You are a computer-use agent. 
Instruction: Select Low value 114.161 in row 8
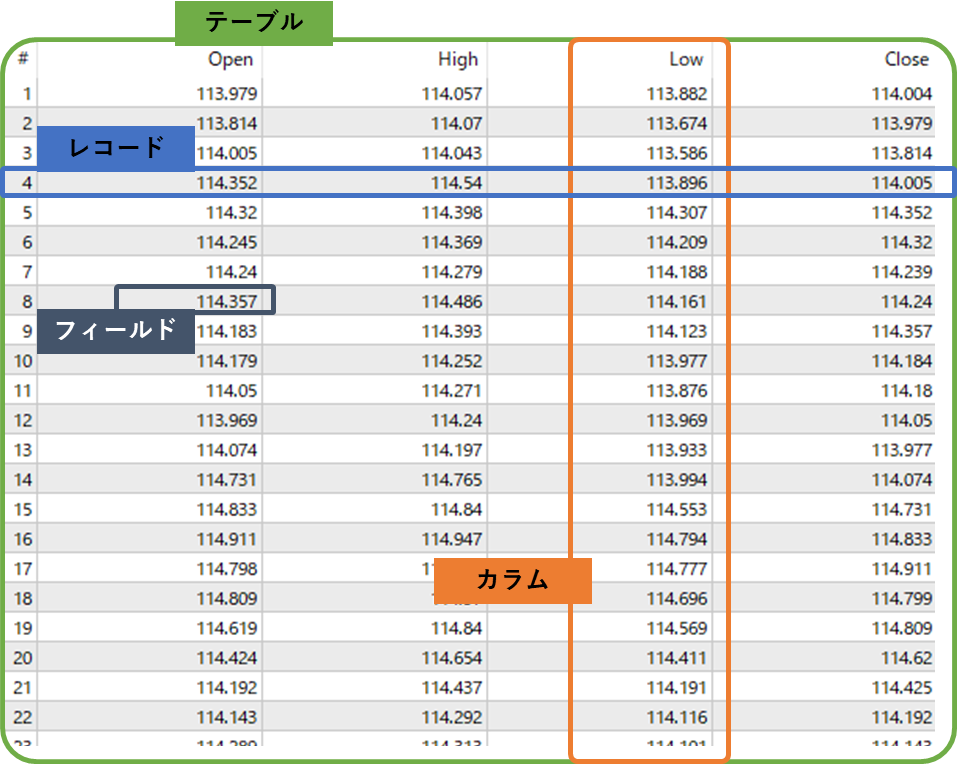(677, 302)
